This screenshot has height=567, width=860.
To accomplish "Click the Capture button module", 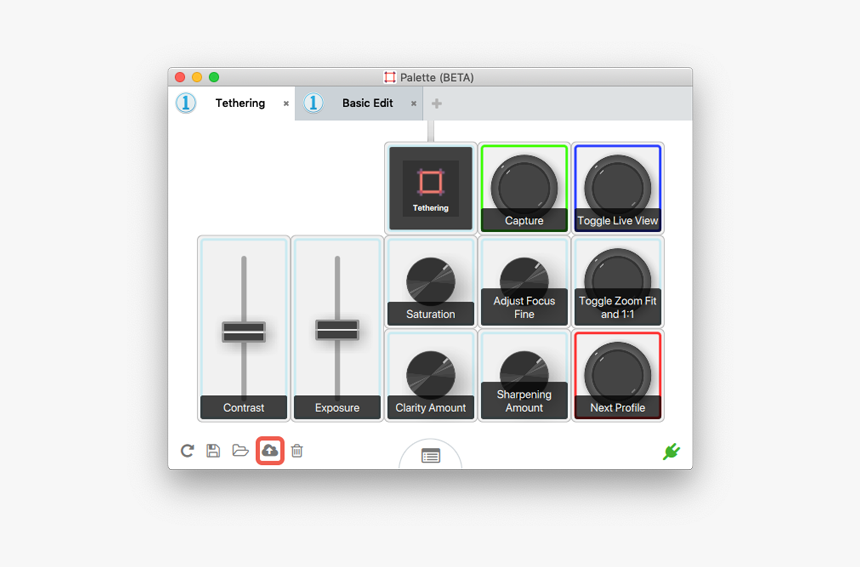I will point(524,188).
